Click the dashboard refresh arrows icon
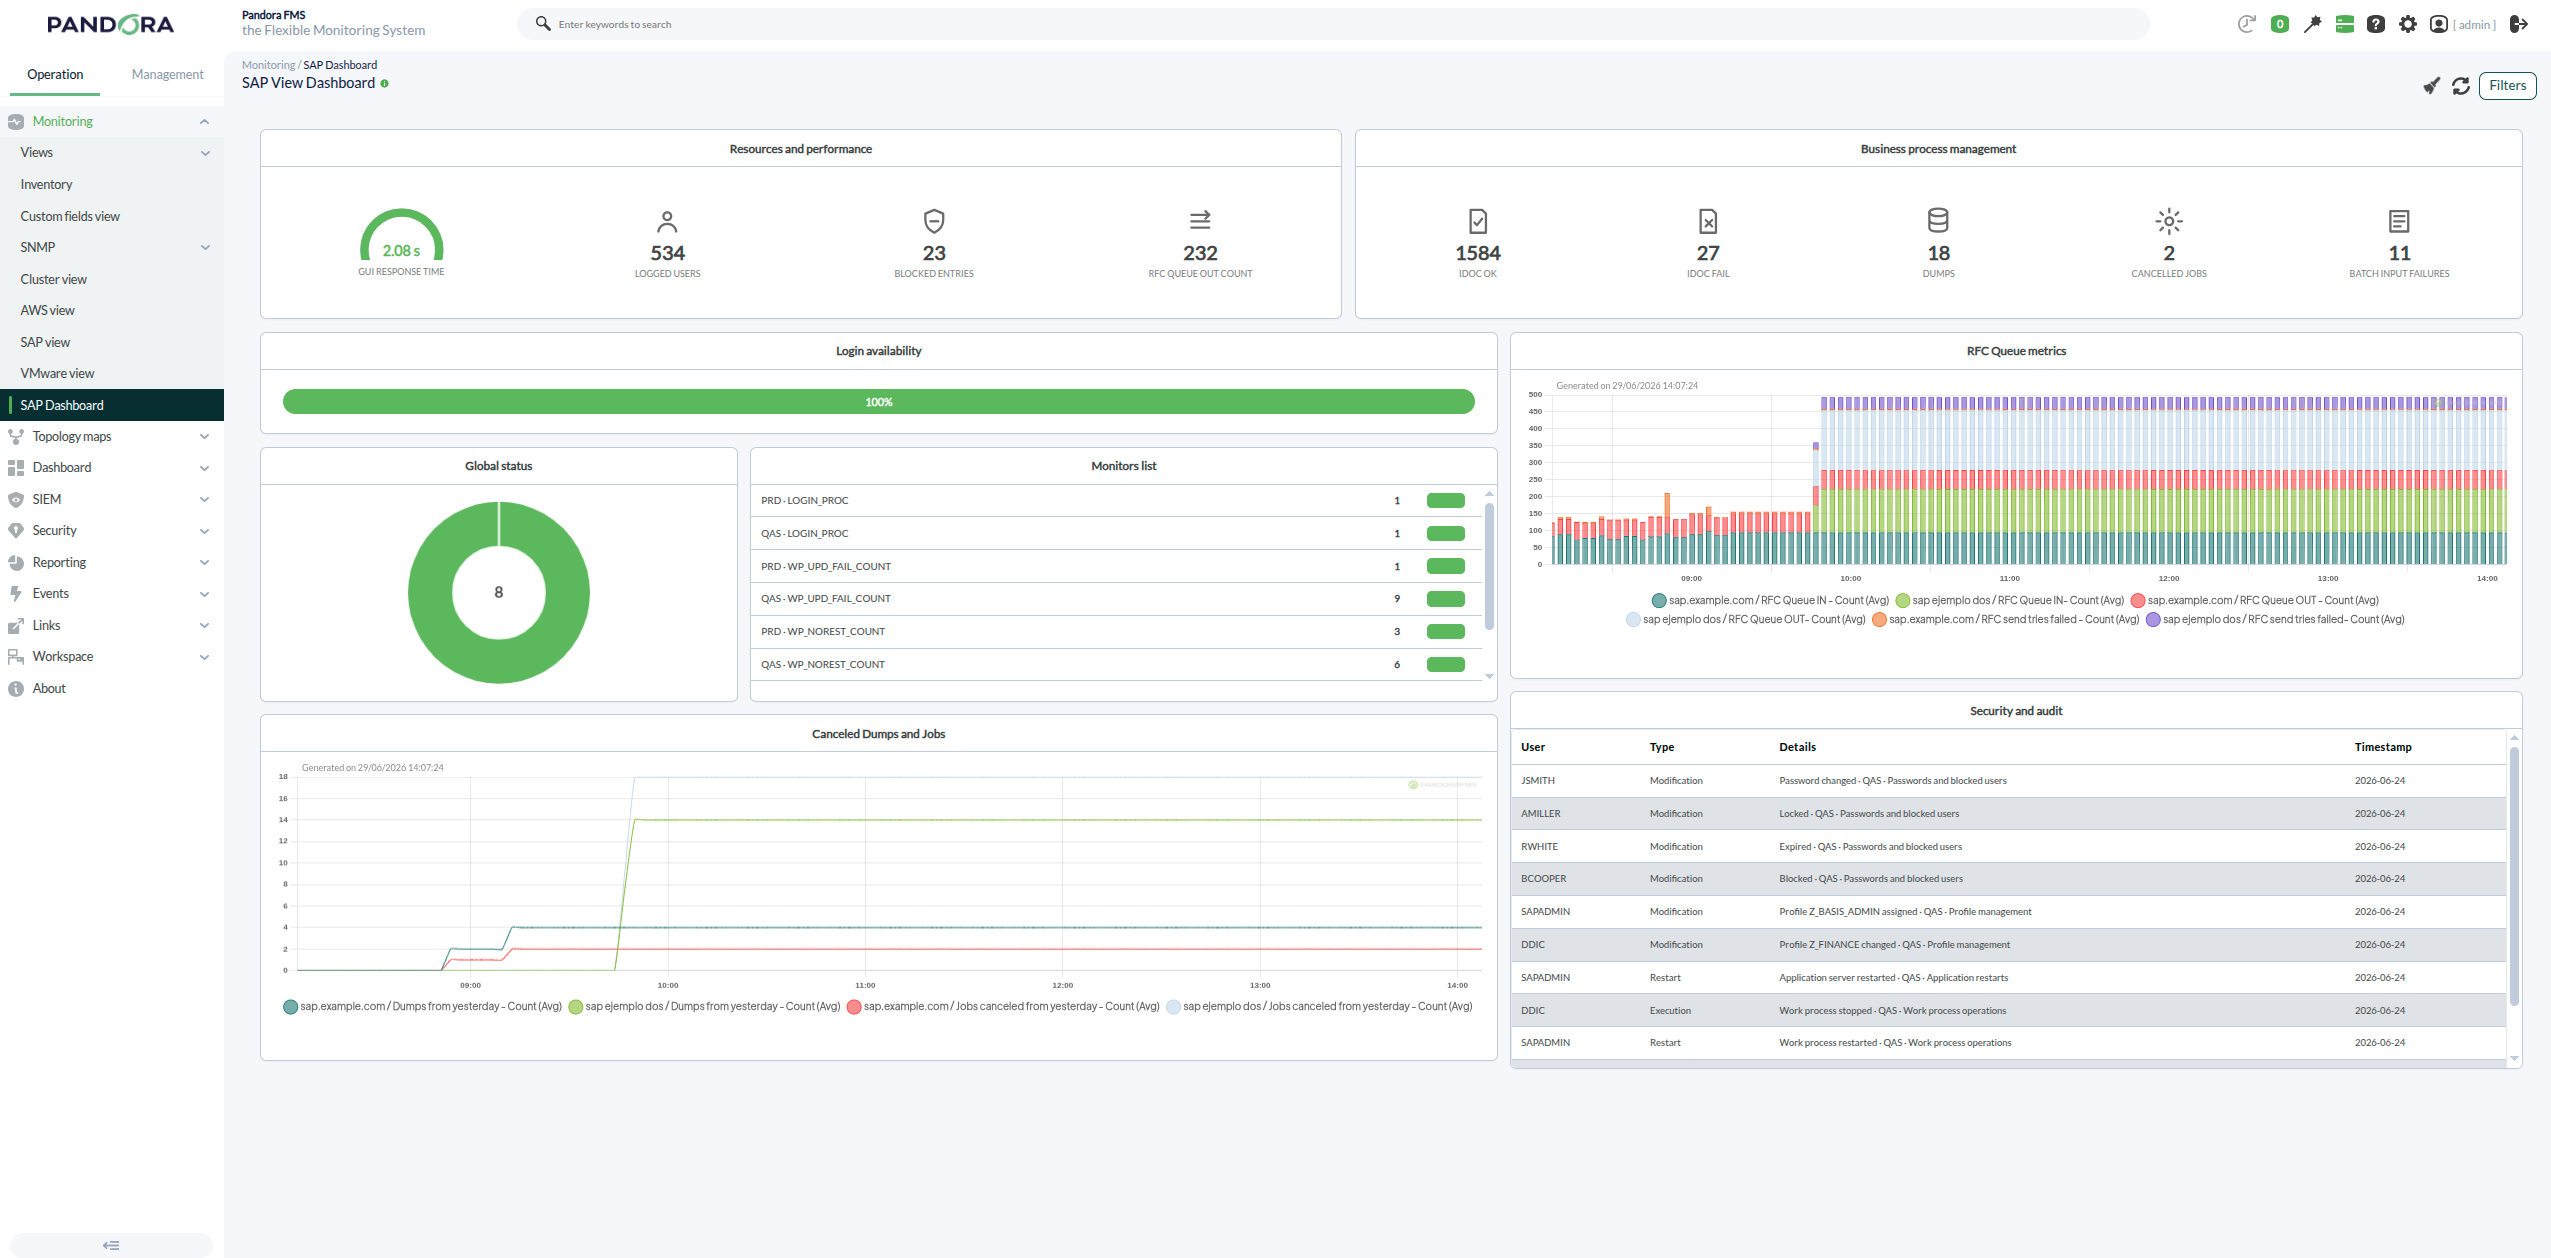The width and height of the screenshot is (2551, 1258). coord(2461,86)
